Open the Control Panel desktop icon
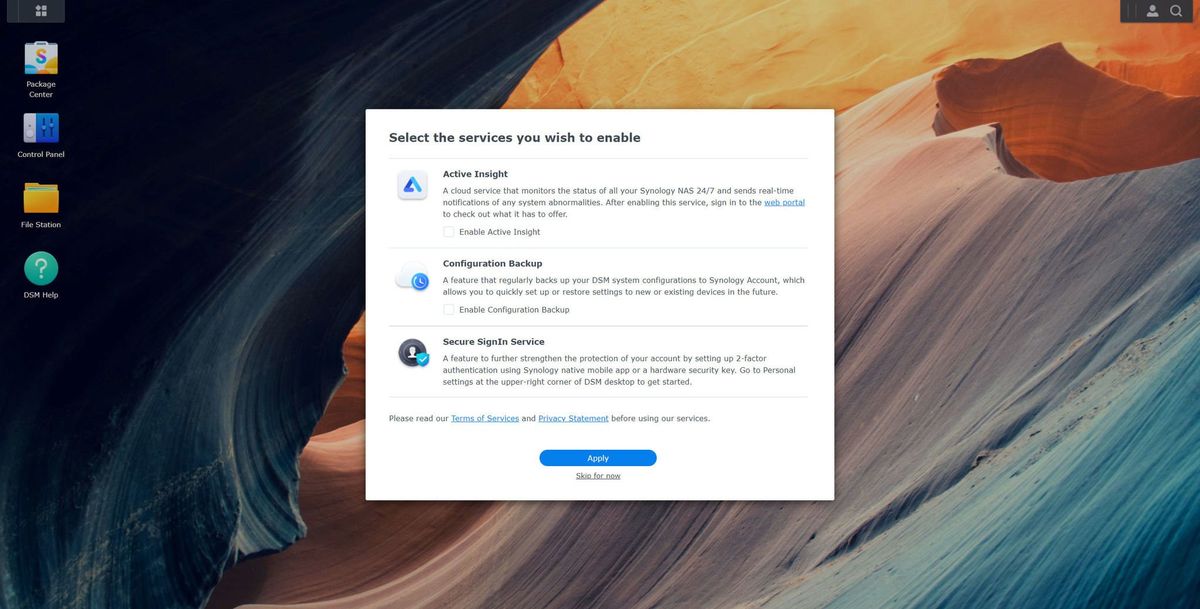The height and width of the screenshot is (609, 1200). click(x=41, y=128)
